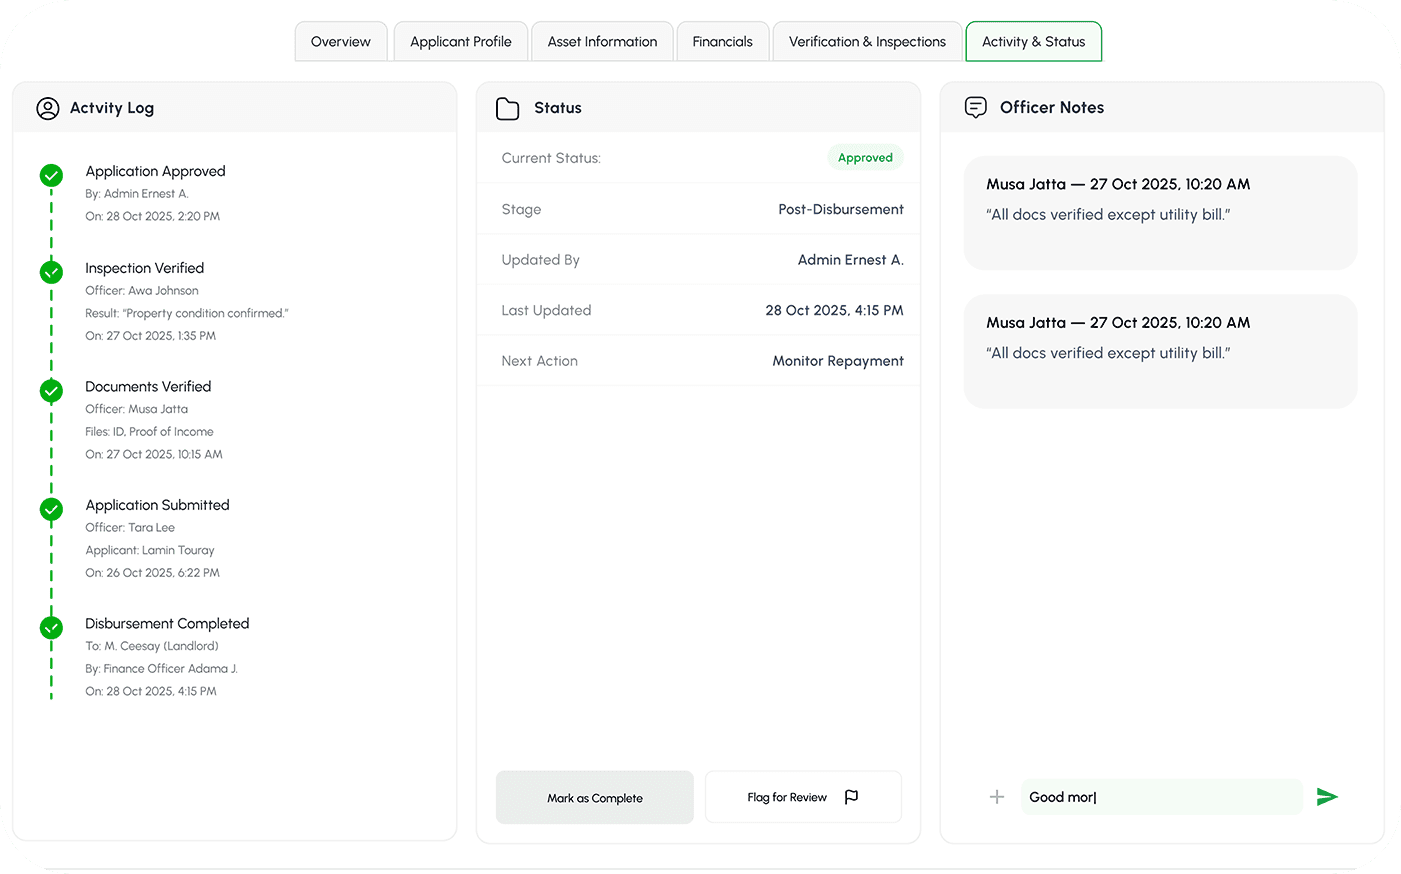
Task: Focus the note input containing "Good mor"
Action: [x=1162, y=797]
